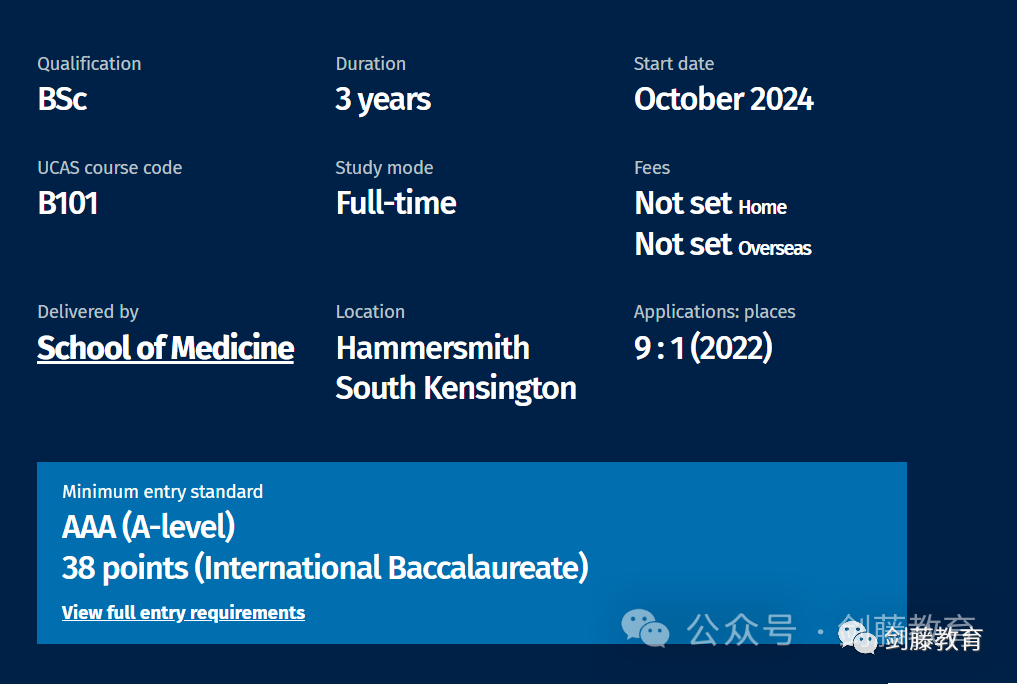Image resolution: width=1017 pixels, height=684 pixels.
Task: Click the AAA (A-level) entry standard
Action: click(148, 526)
